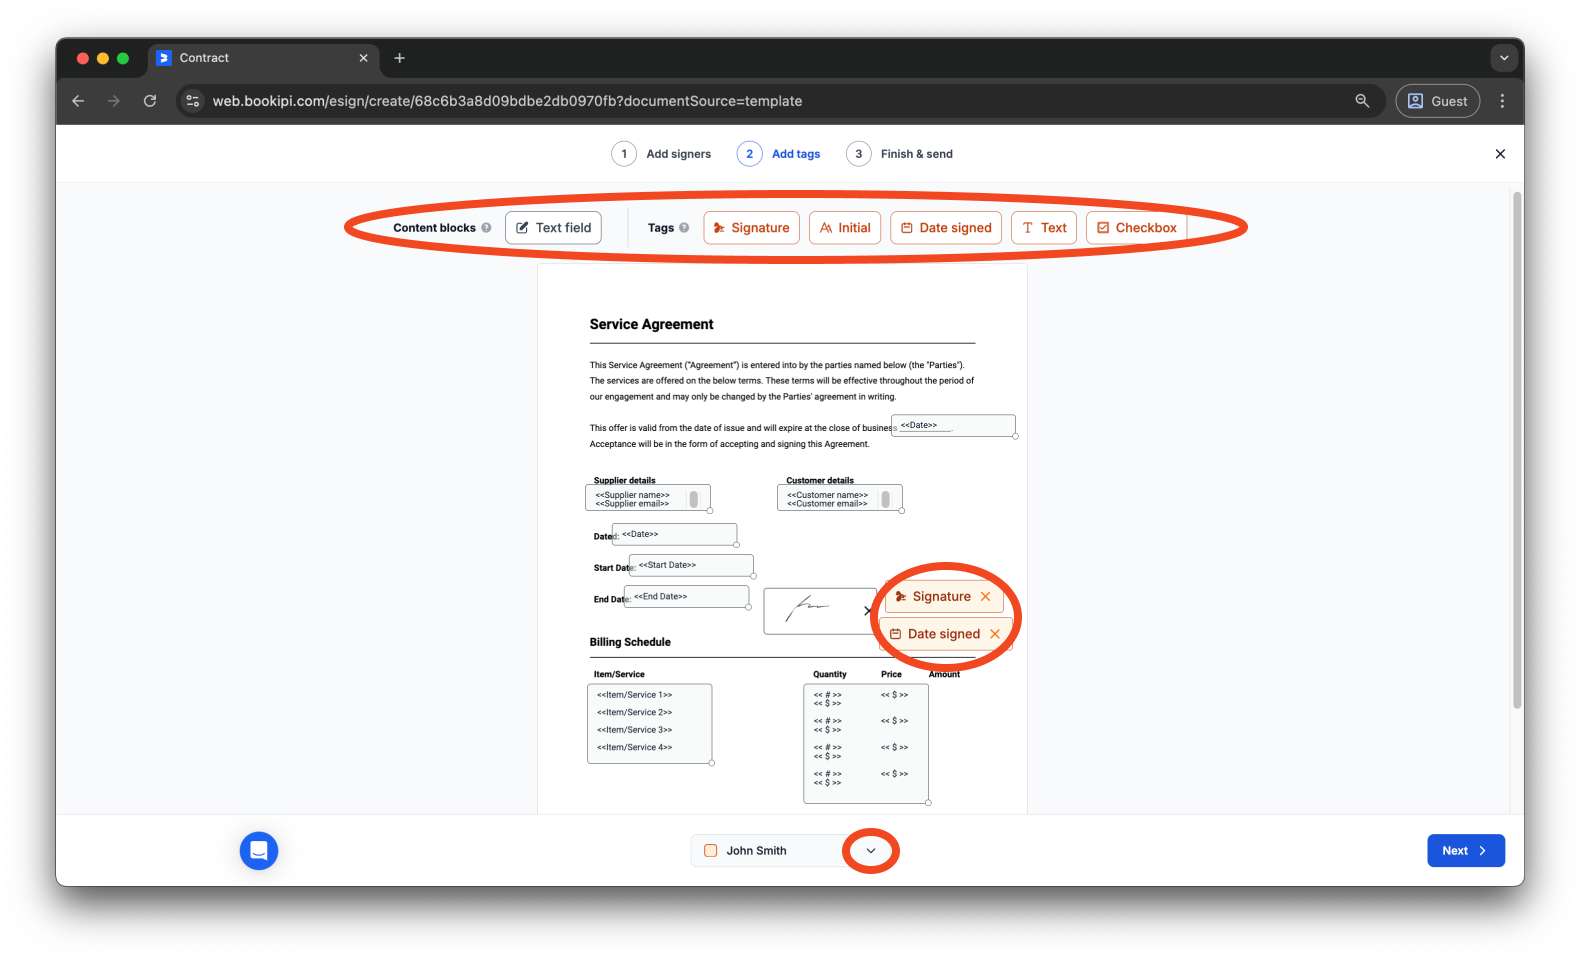Click the page vertical scrollbar

pyautogui.click(x=1517, y=450)
